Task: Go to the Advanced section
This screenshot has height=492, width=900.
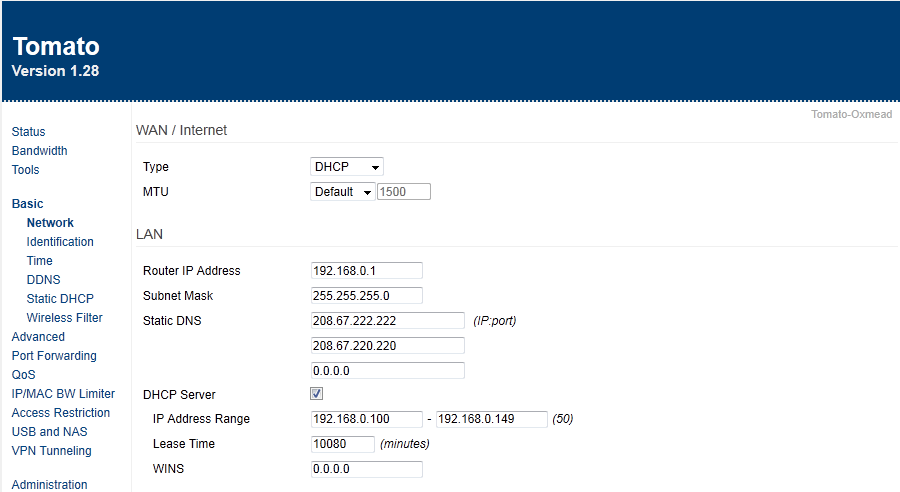Action: 38,336
